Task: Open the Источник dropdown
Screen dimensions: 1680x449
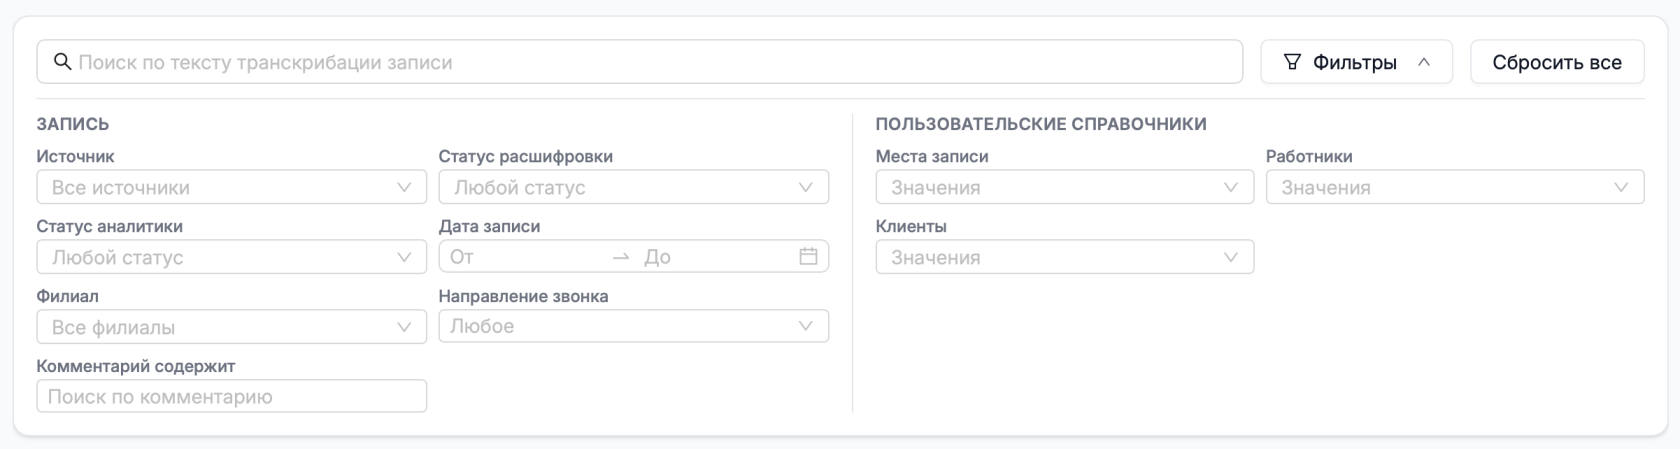Action: pyautogui.click(x=232, y=187)
